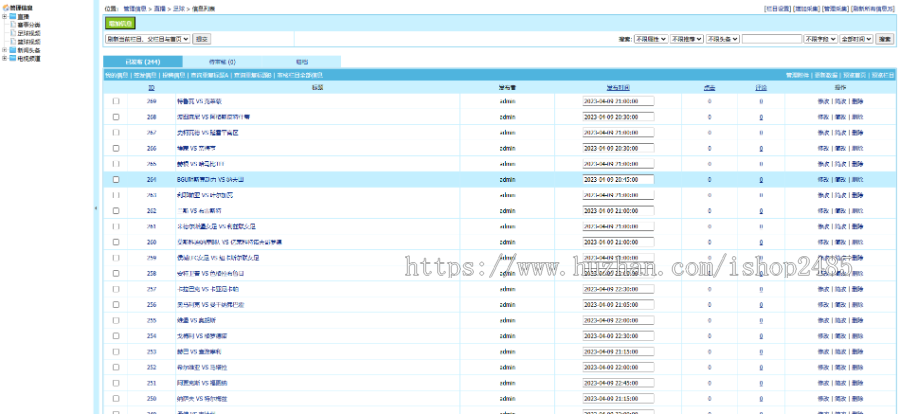
Task: Check the box on highlighted row 264
Action: tap(116, 179)
